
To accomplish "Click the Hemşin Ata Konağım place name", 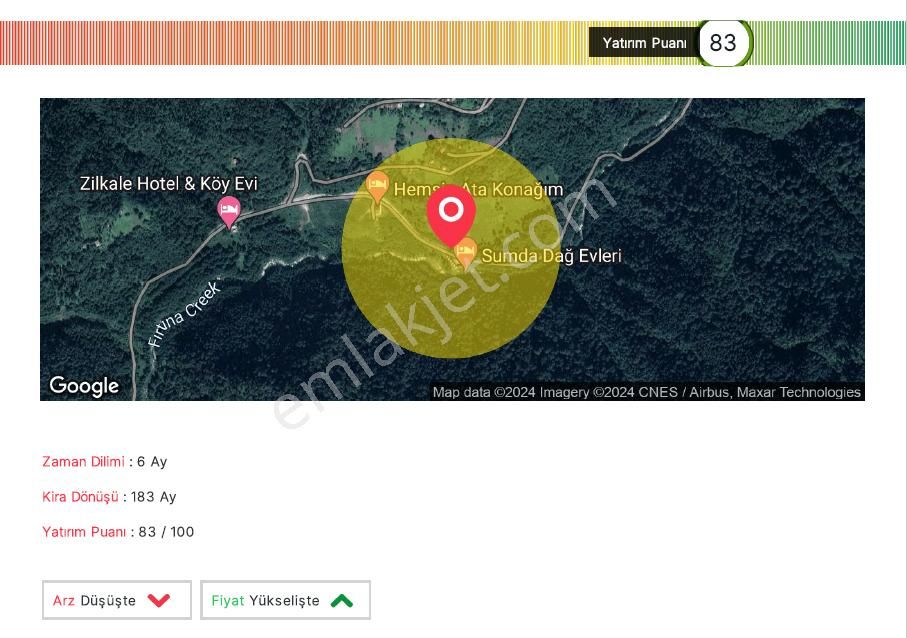I will tap(478, 189).
